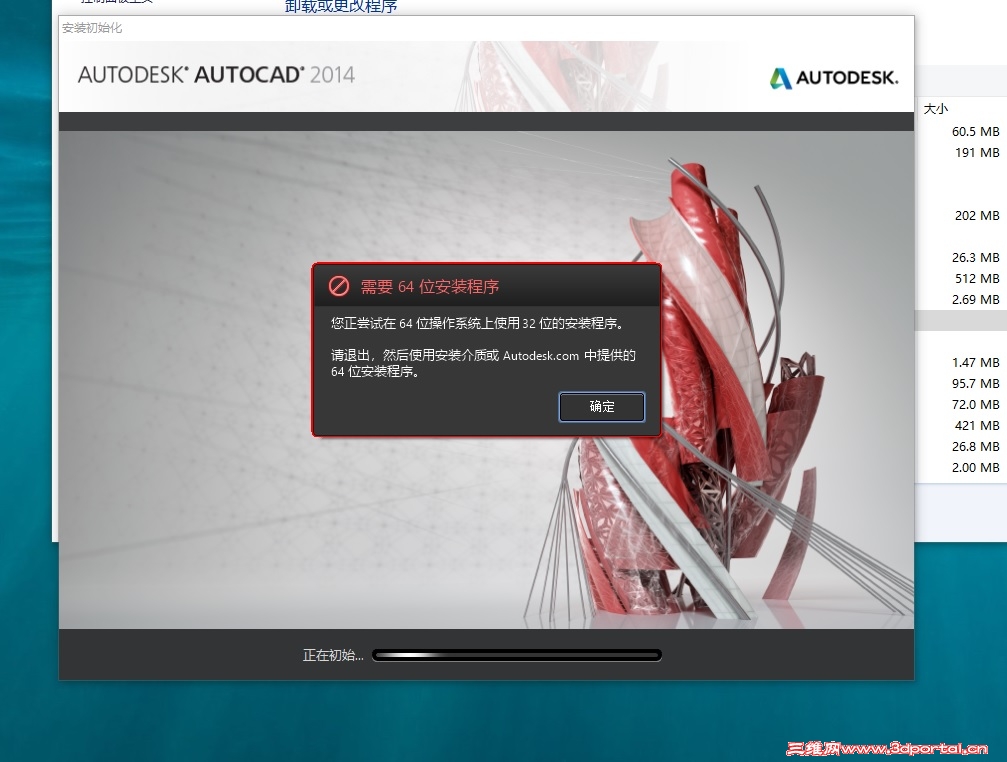Select the 191 MB entry in programs list
Image resolution: width=1007 pixels, height=762 pixels.
[977, 153]
